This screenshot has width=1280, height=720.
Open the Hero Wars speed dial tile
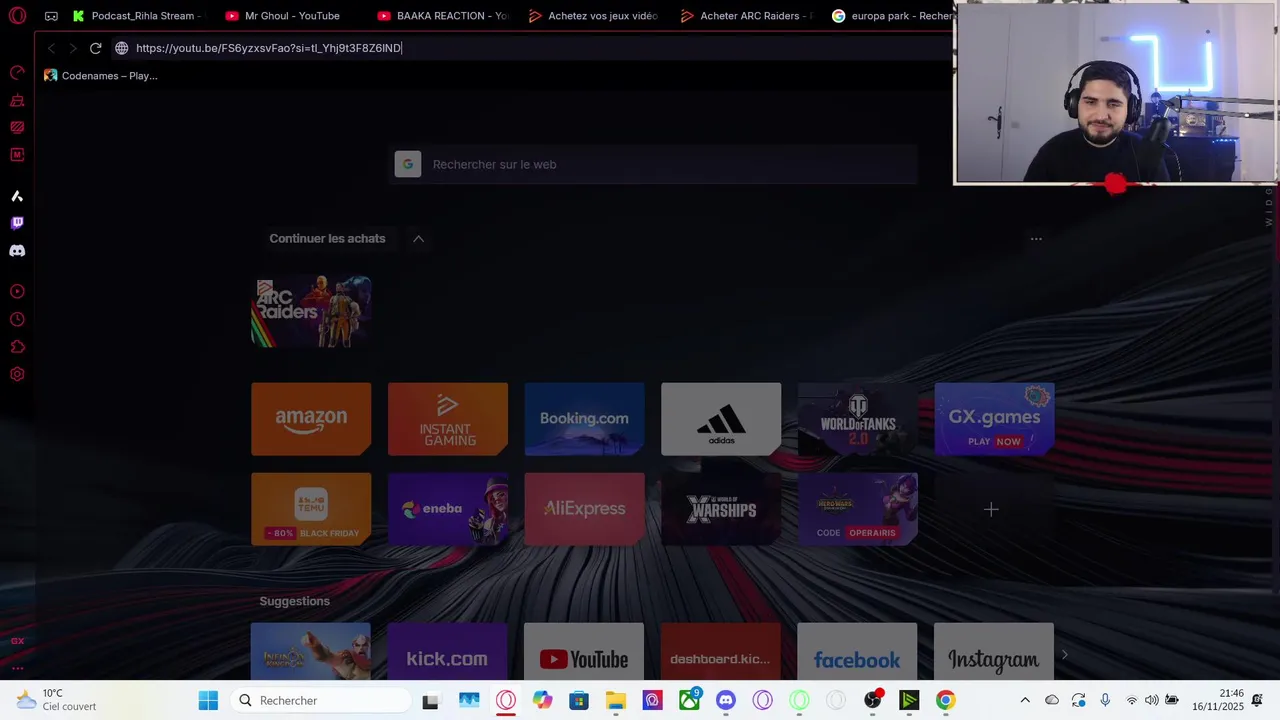[858, 509]
